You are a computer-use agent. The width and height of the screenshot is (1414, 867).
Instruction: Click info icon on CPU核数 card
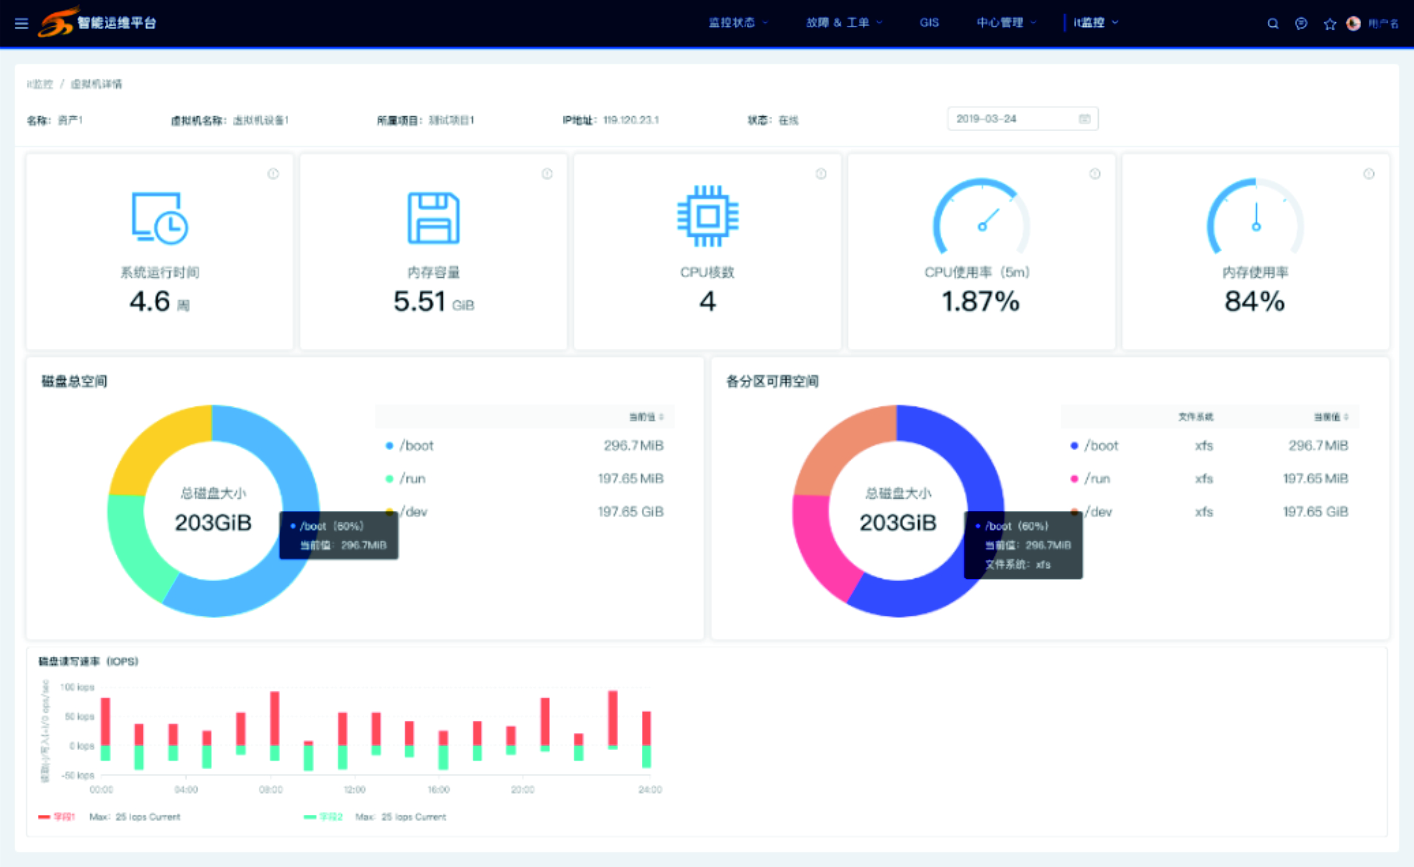(x=821, y=174)
